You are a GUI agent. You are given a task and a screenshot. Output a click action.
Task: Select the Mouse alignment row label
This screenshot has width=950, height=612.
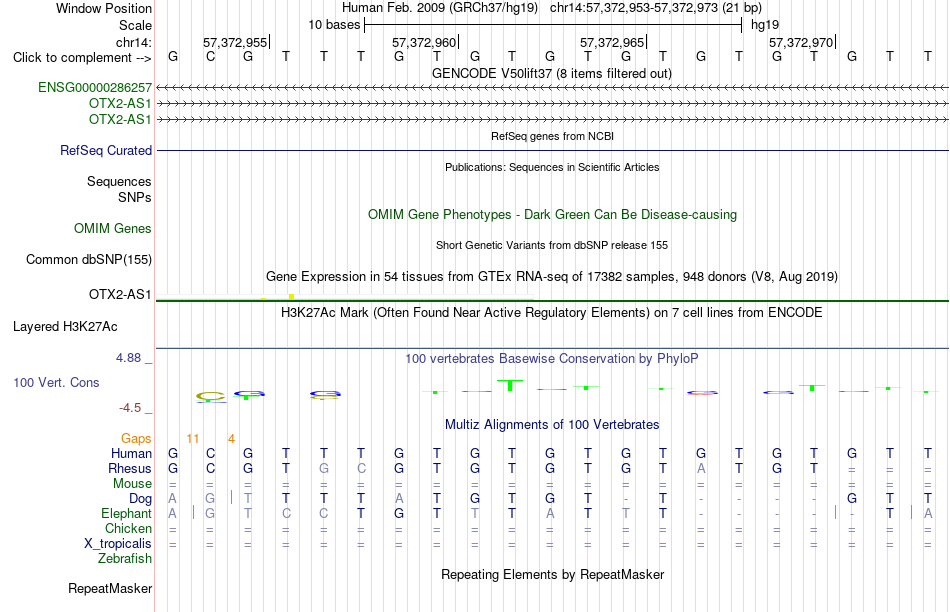click(x=132, y=484)
